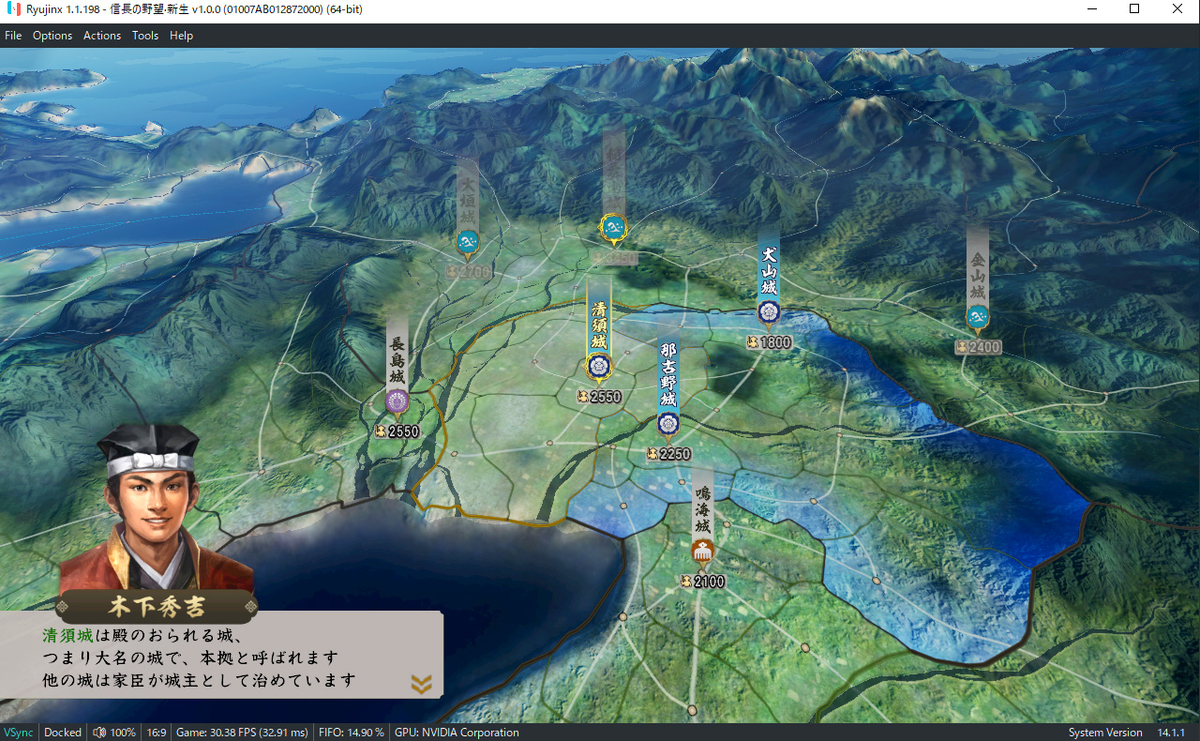
Task: Click troop count 2550 under 長島城
Action: tap(404, 432)
